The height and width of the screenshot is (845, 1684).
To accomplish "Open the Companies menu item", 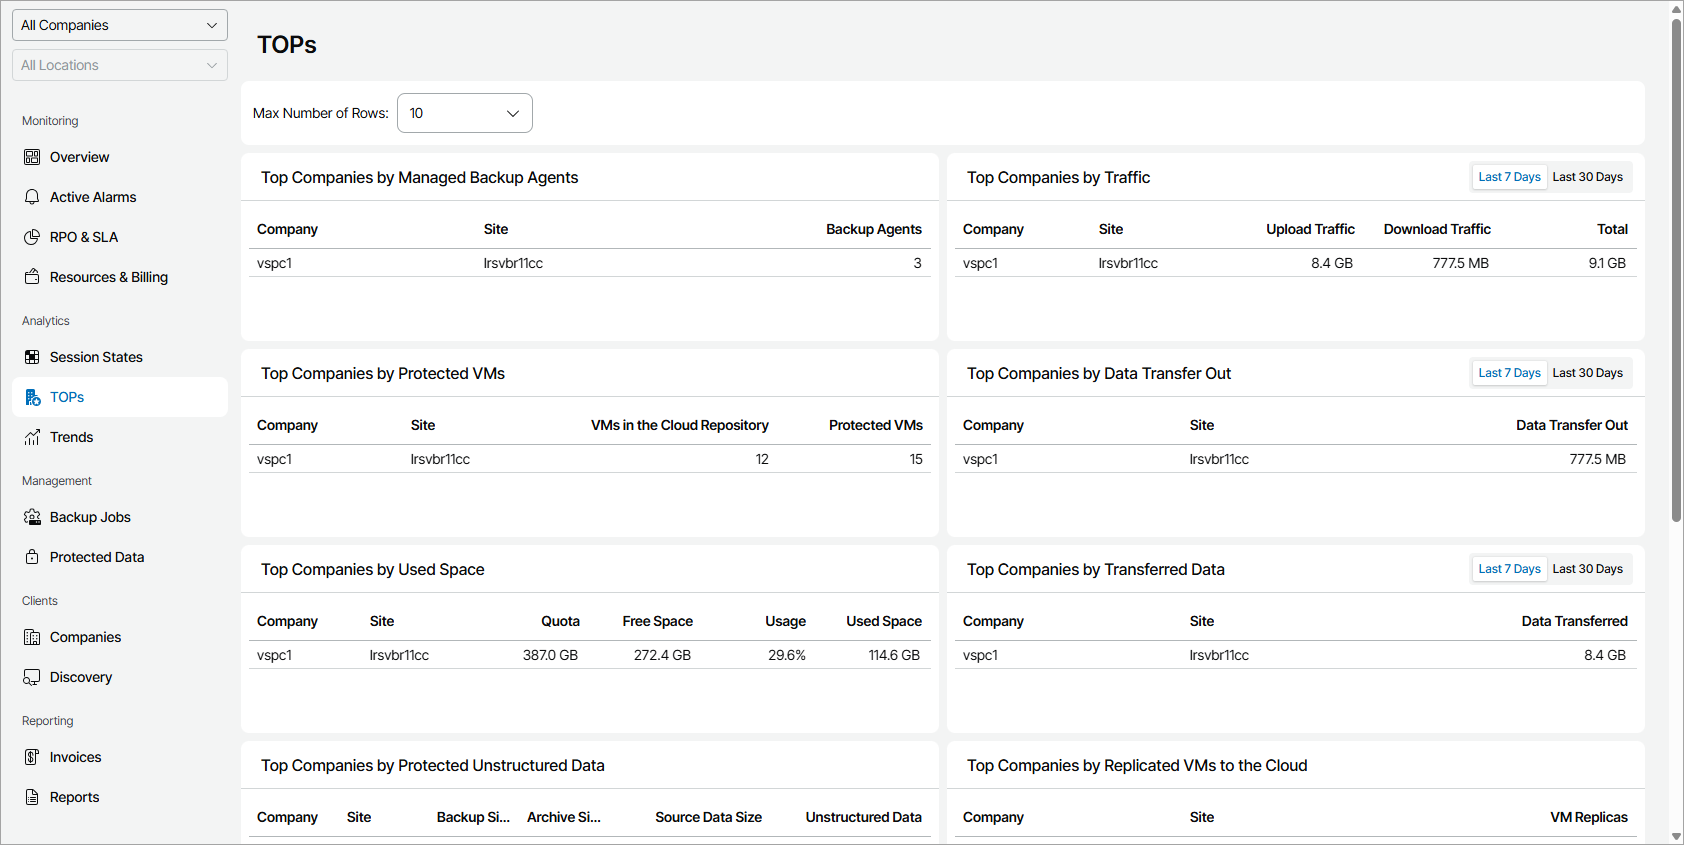I will 85,637.
